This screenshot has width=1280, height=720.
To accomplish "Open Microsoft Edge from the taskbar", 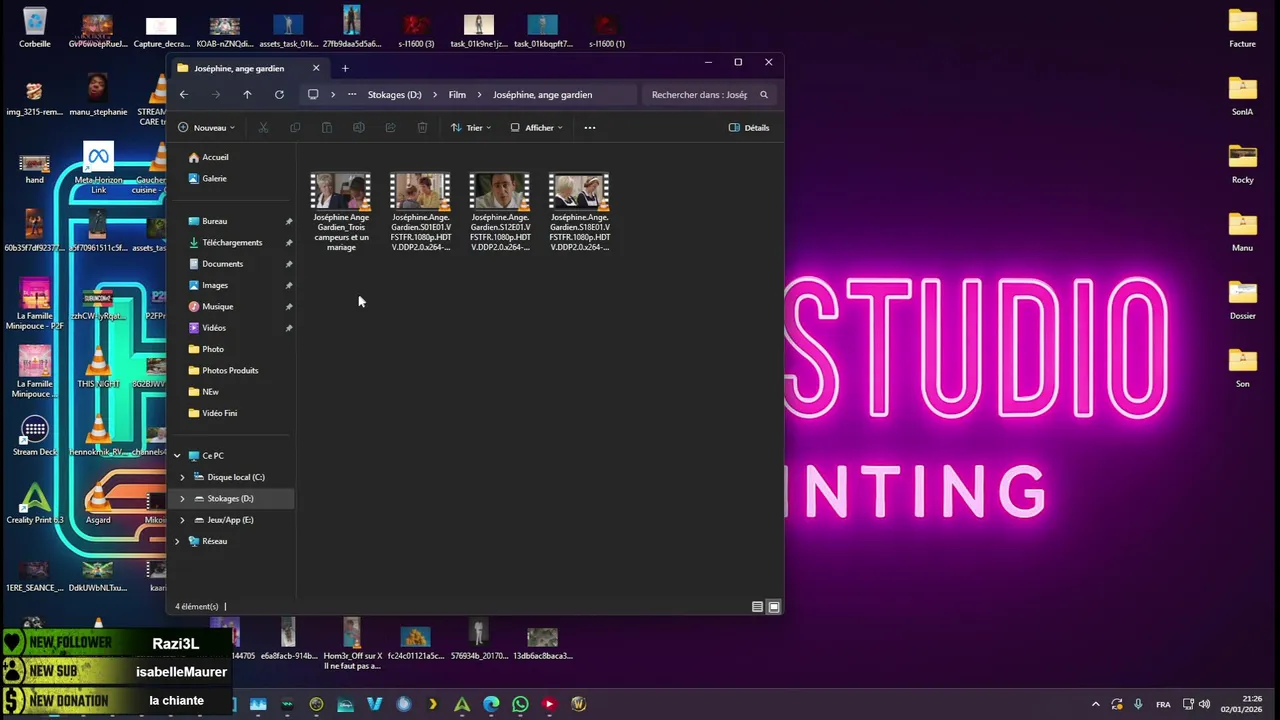I will [x=491, y=704].
